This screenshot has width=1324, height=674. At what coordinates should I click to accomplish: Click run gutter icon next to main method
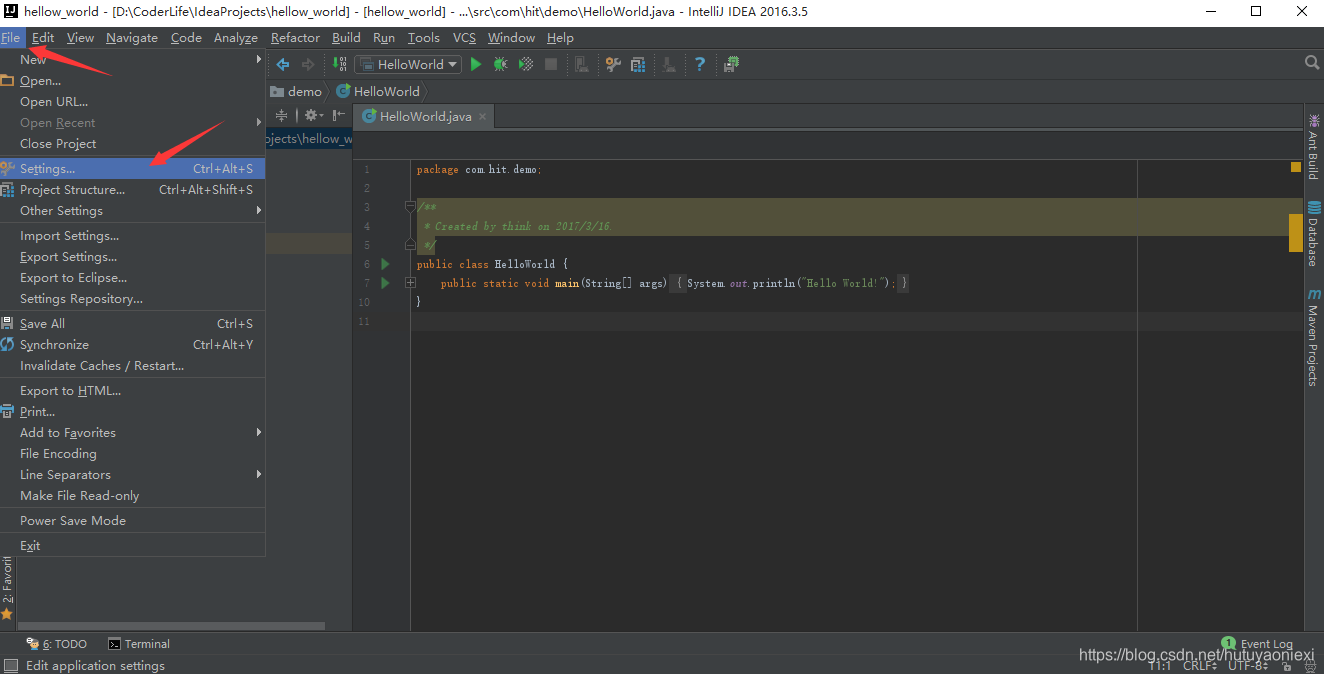385,283
